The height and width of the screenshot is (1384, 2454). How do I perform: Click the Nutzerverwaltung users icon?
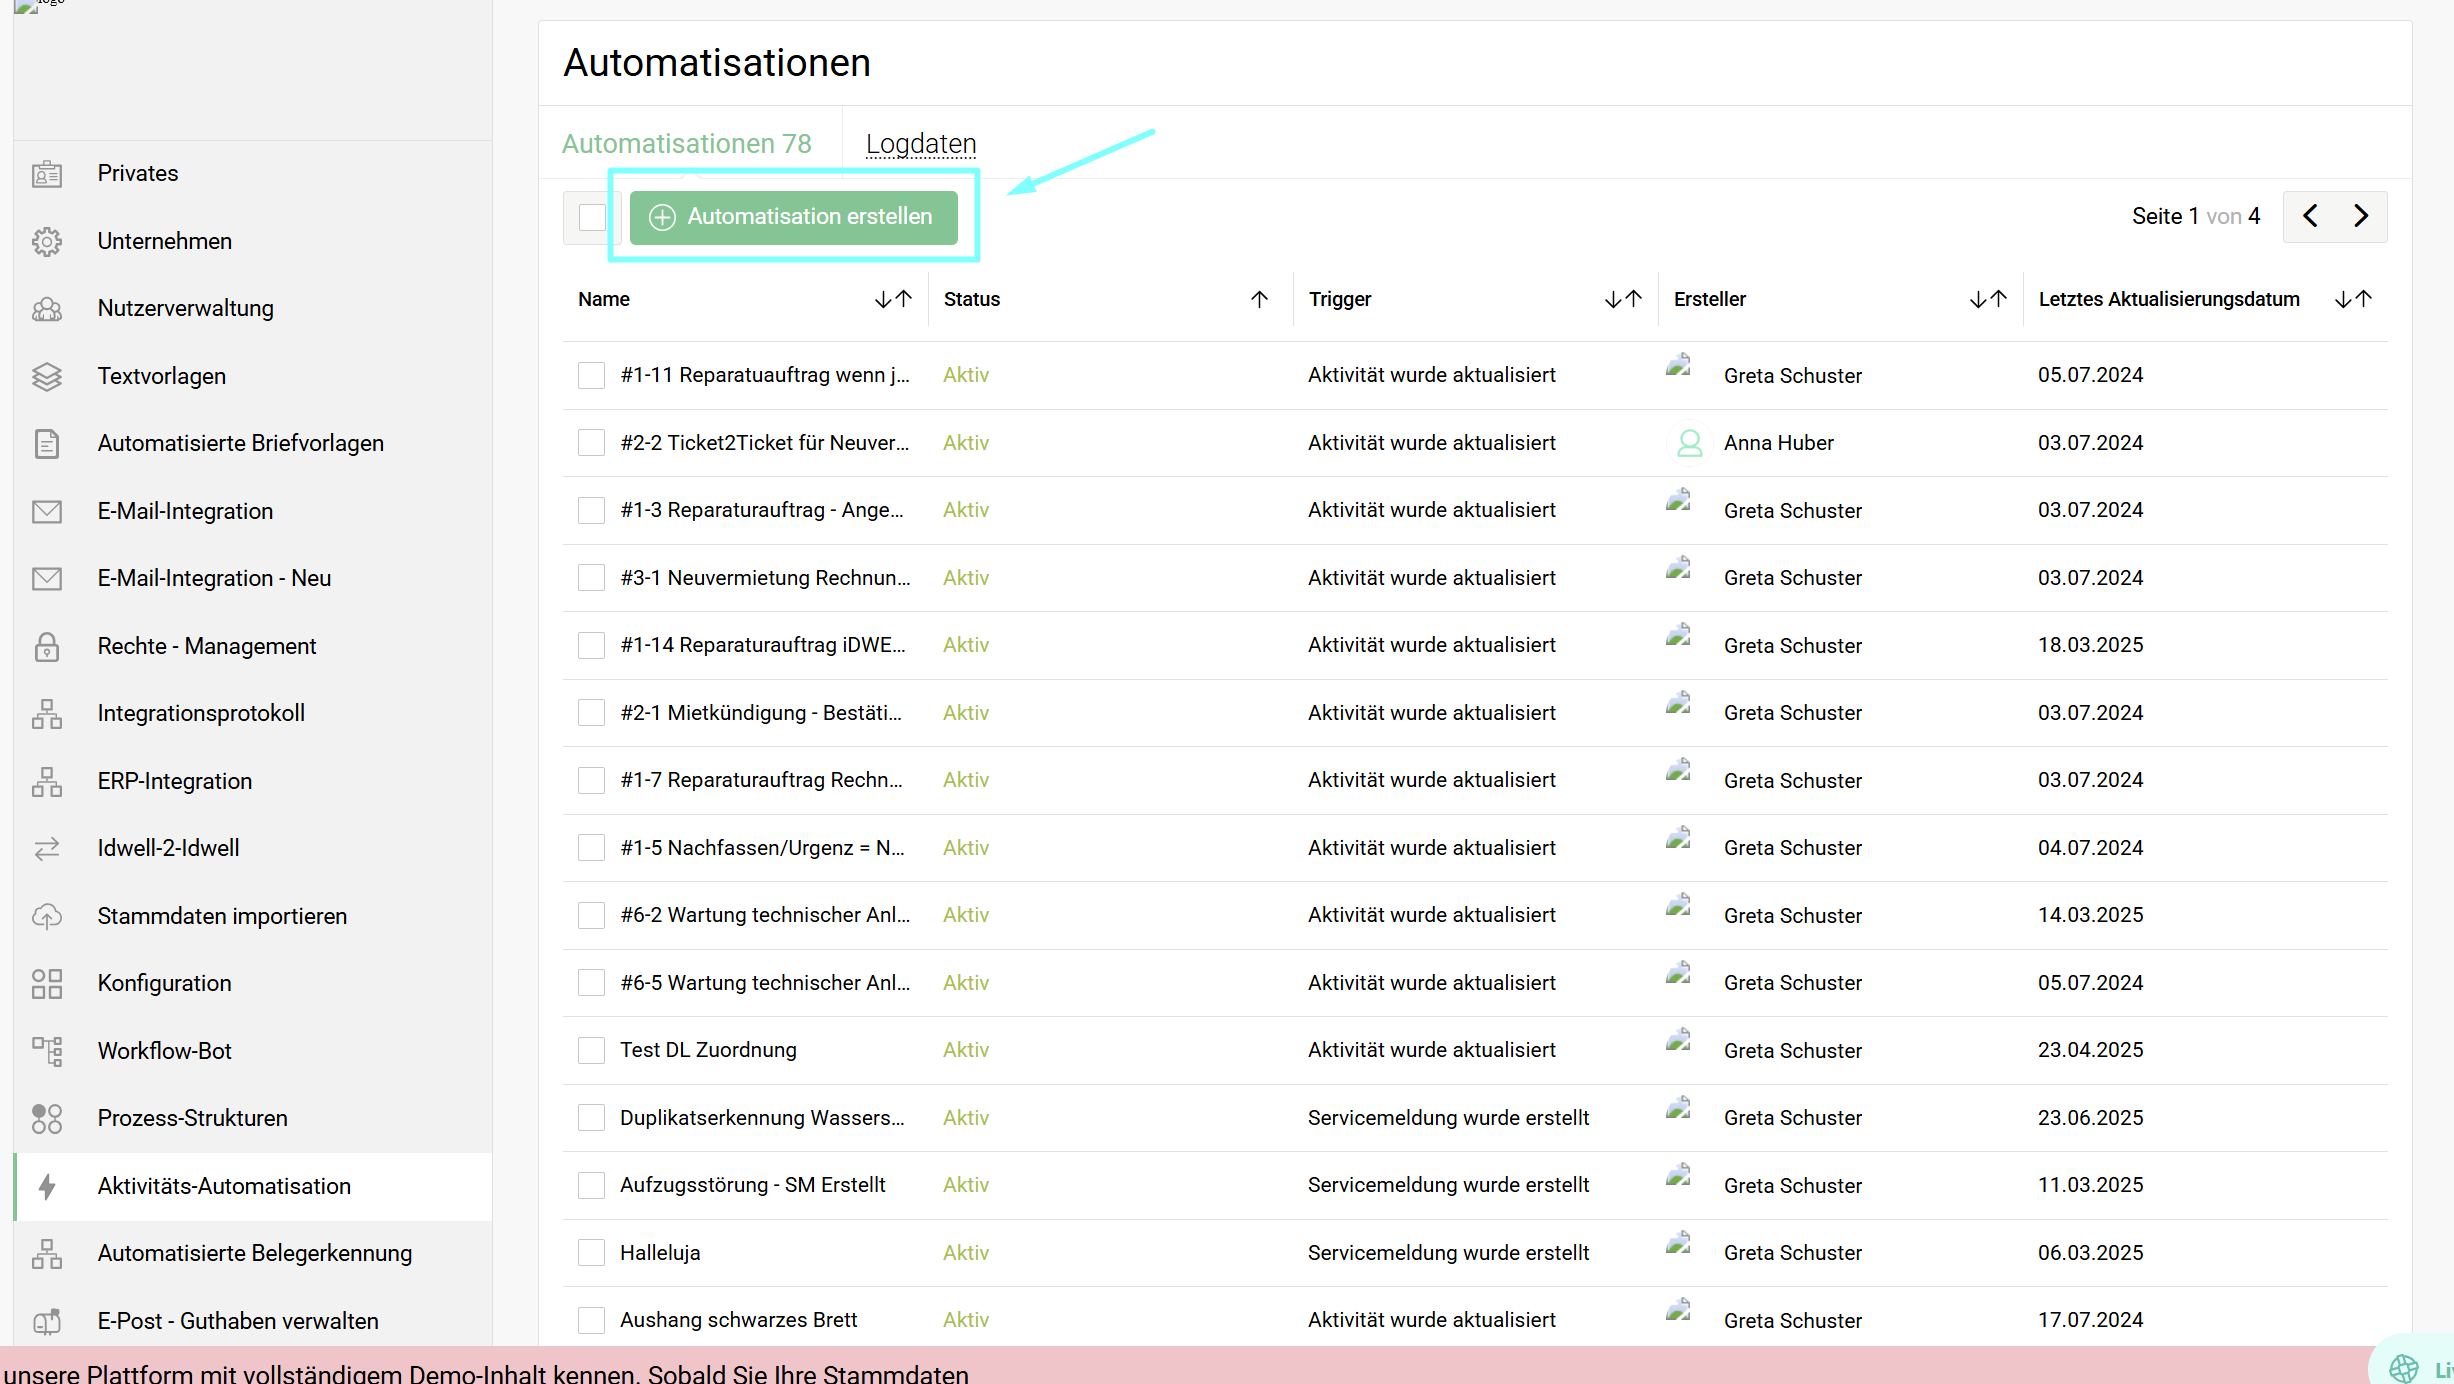[47, 309]
